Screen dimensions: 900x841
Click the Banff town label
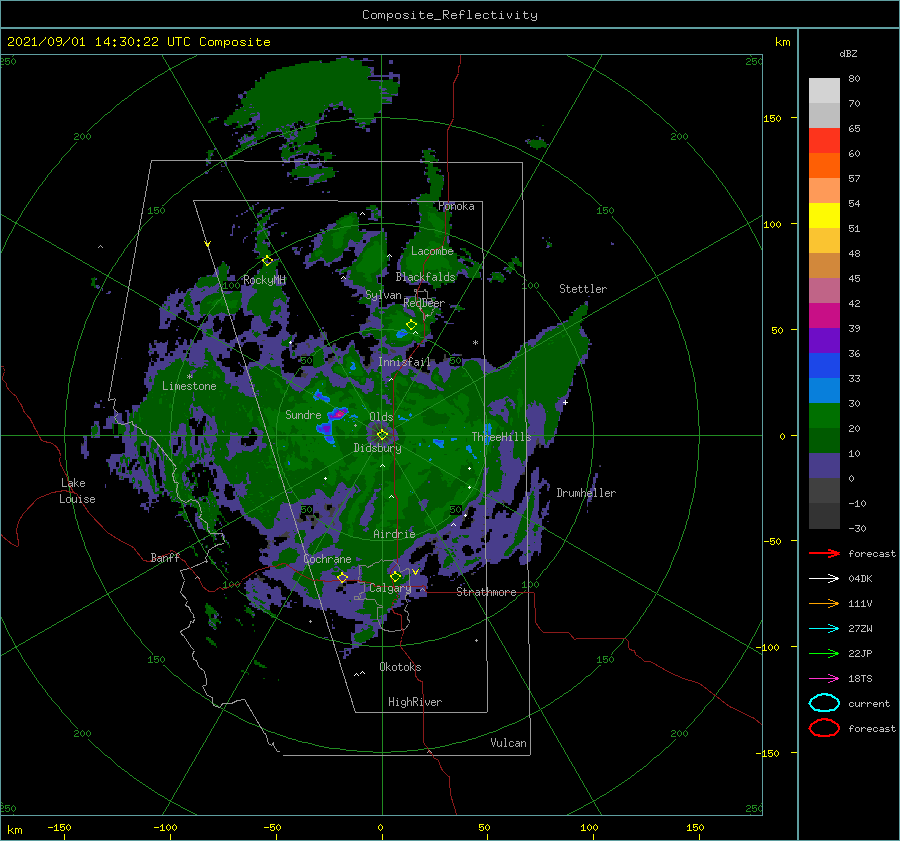click(165, 557)
